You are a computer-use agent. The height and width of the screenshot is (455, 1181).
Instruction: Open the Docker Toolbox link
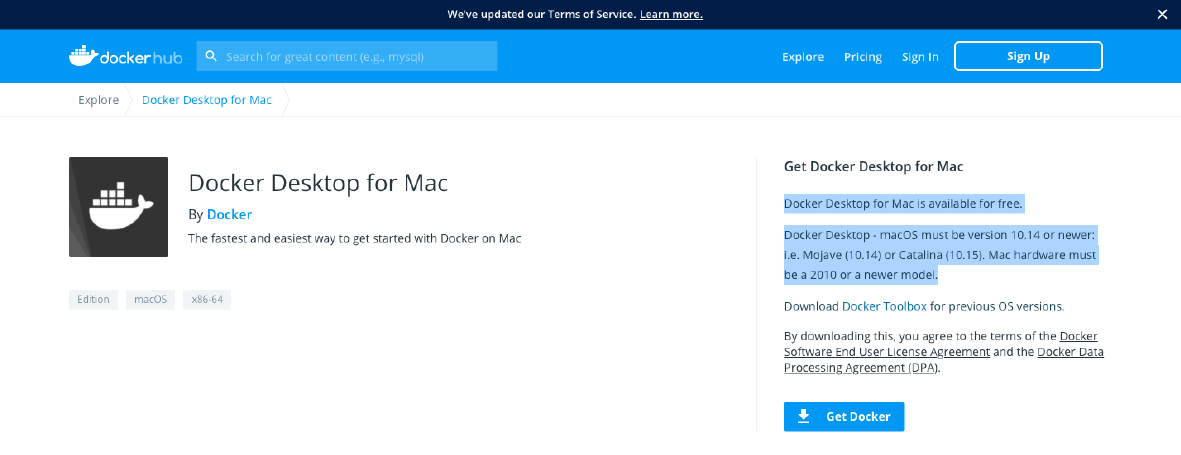[884, 307]
